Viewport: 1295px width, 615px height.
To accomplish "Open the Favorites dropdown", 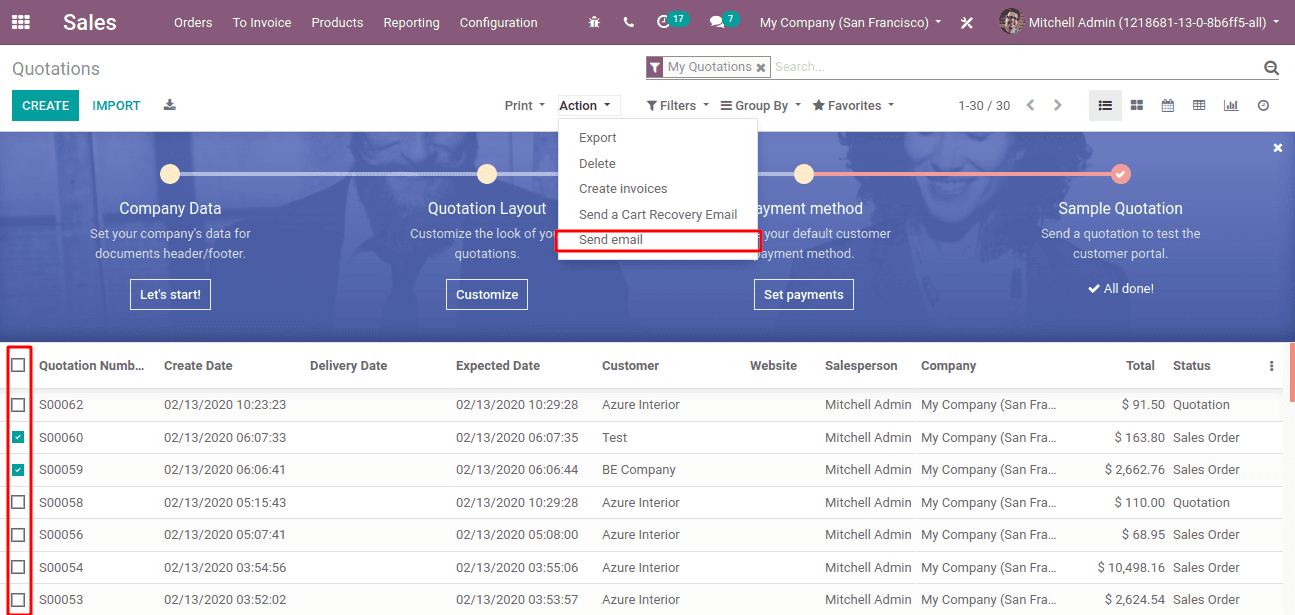I will click(x=853, y=105).
